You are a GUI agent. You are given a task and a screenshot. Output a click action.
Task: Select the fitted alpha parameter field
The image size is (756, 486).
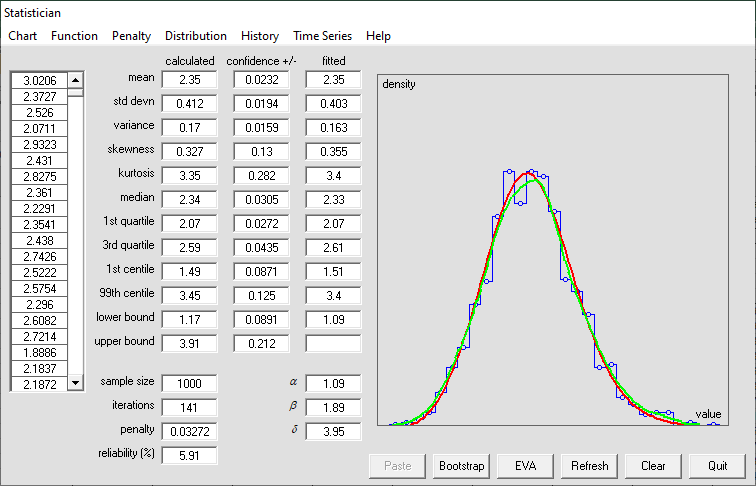[x=333, y=384]
